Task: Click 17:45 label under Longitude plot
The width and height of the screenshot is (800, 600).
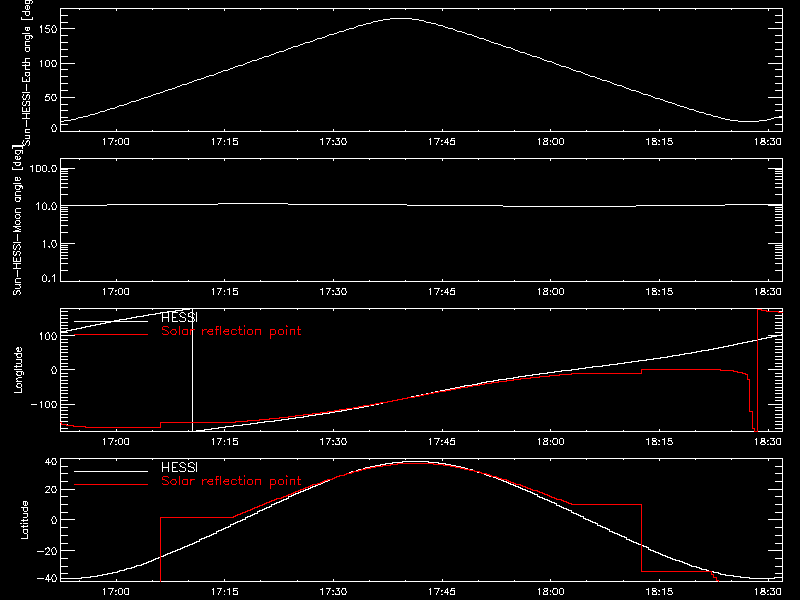Action: pos(442,442)
